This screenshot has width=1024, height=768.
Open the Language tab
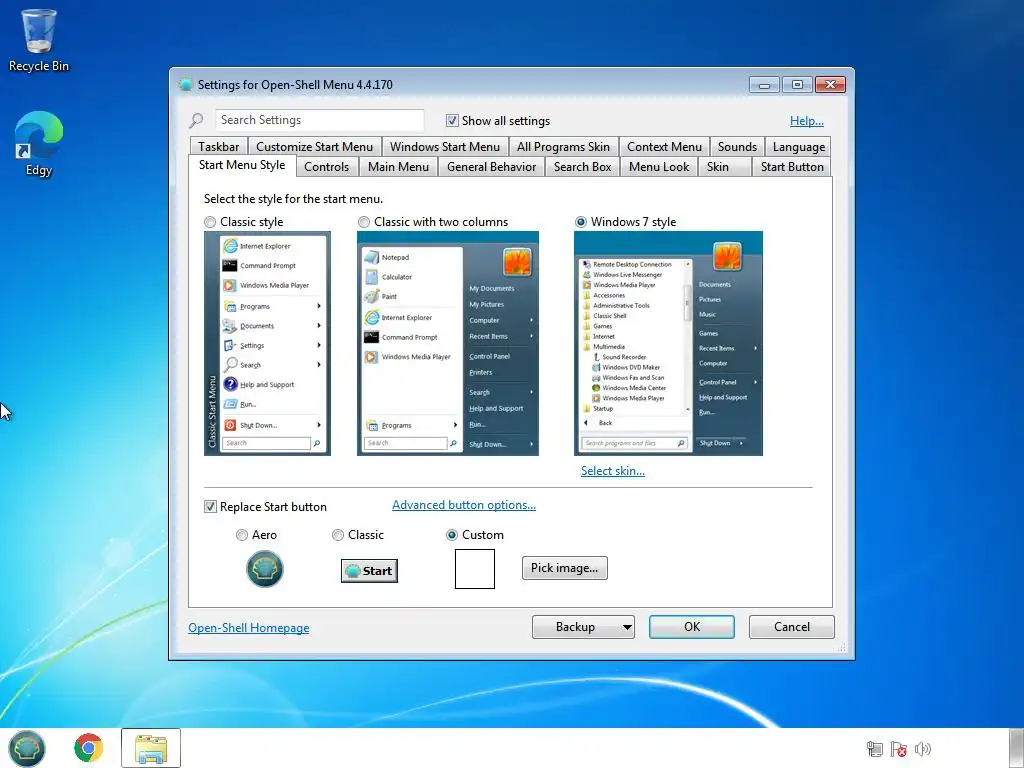click(799, 147)
